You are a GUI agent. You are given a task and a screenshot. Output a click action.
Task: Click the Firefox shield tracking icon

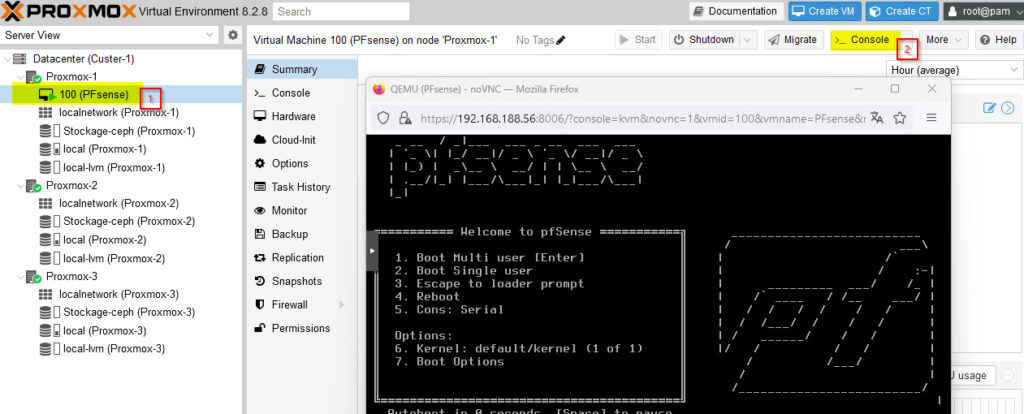coord(383,118)
